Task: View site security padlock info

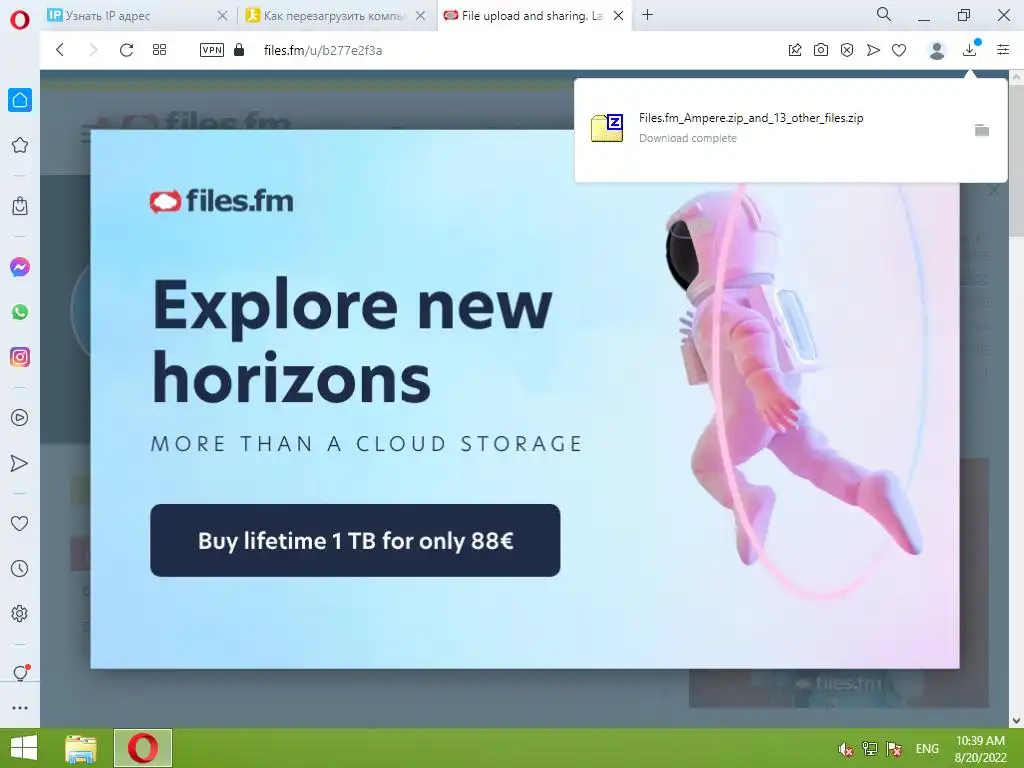Action: click(x=239, y=50)
